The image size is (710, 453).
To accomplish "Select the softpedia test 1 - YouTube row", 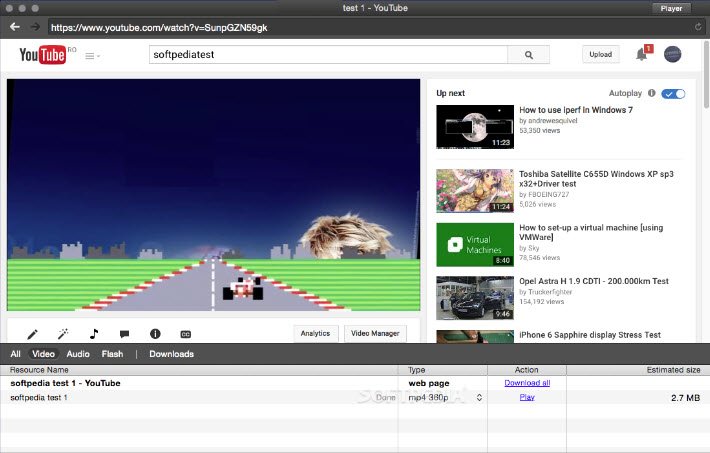I will 355,383.
